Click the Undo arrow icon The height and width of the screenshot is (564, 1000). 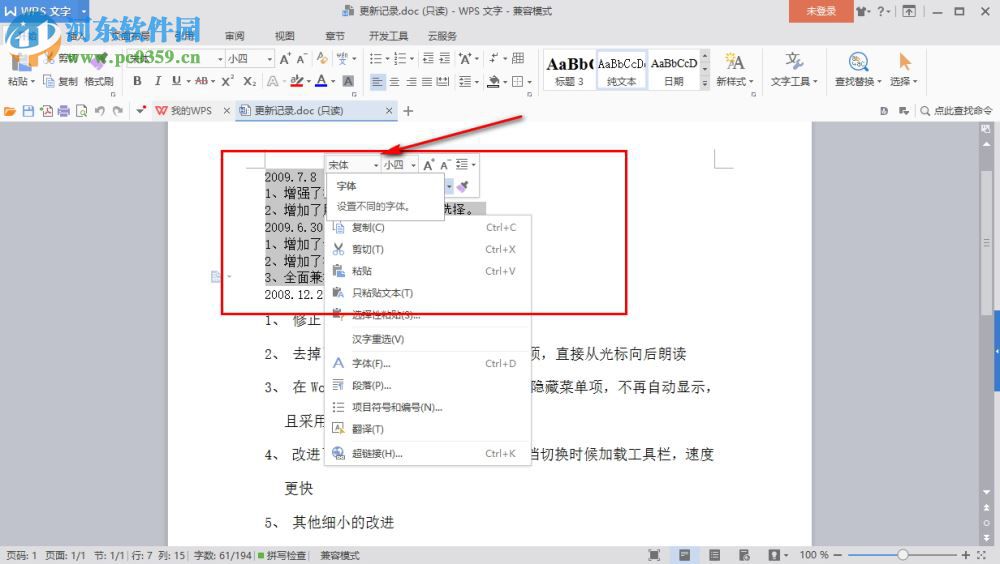99,111
